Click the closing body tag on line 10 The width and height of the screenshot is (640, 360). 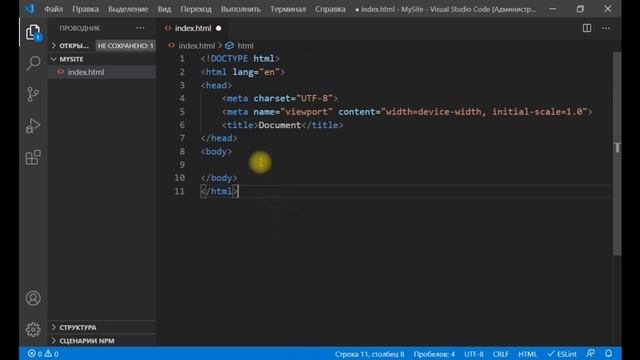click(x=219, y=178)
